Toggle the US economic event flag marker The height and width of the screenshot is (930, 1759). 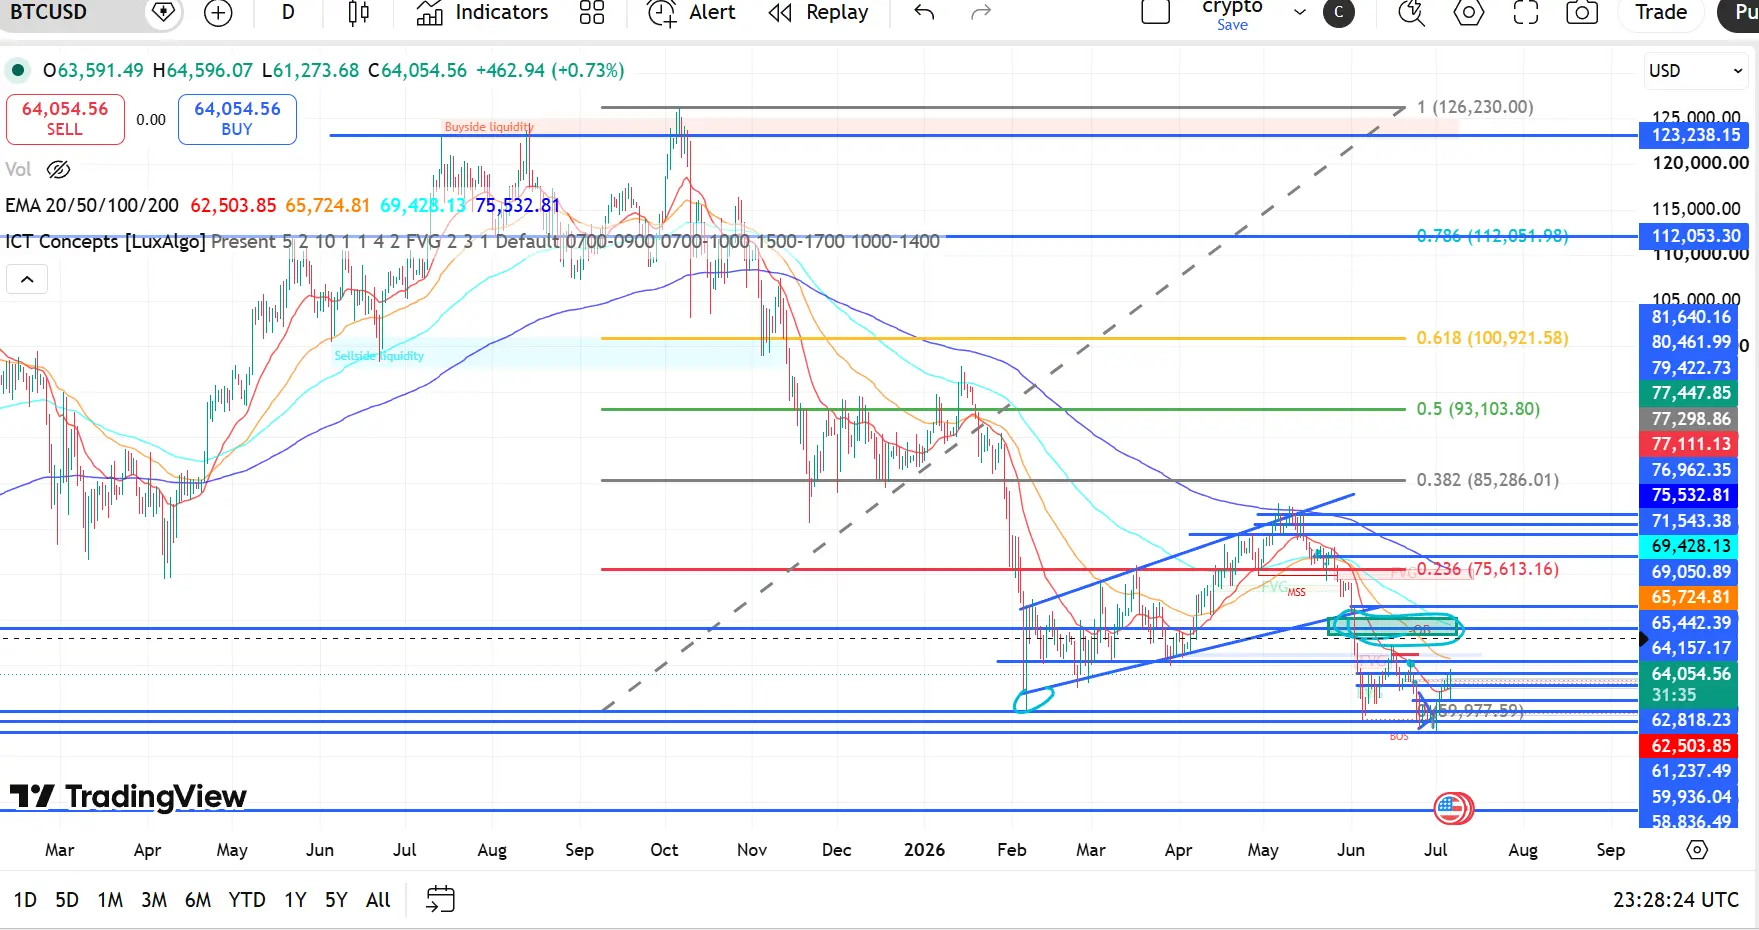pos(1450,807)
